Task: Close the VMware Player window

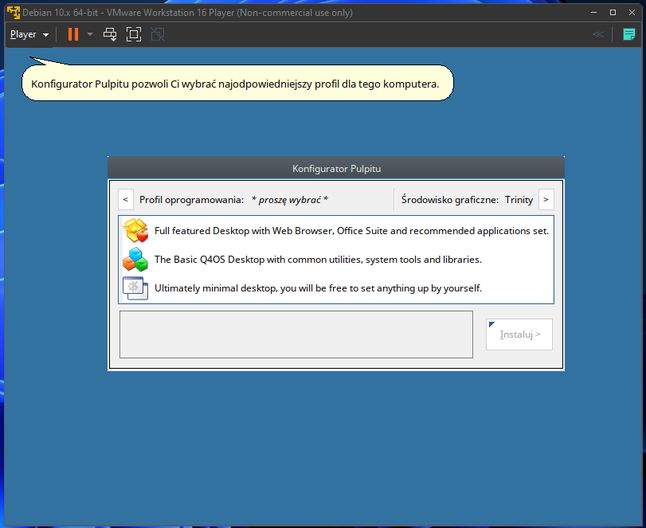Action: pyautogui.click(x=632, y=12)
